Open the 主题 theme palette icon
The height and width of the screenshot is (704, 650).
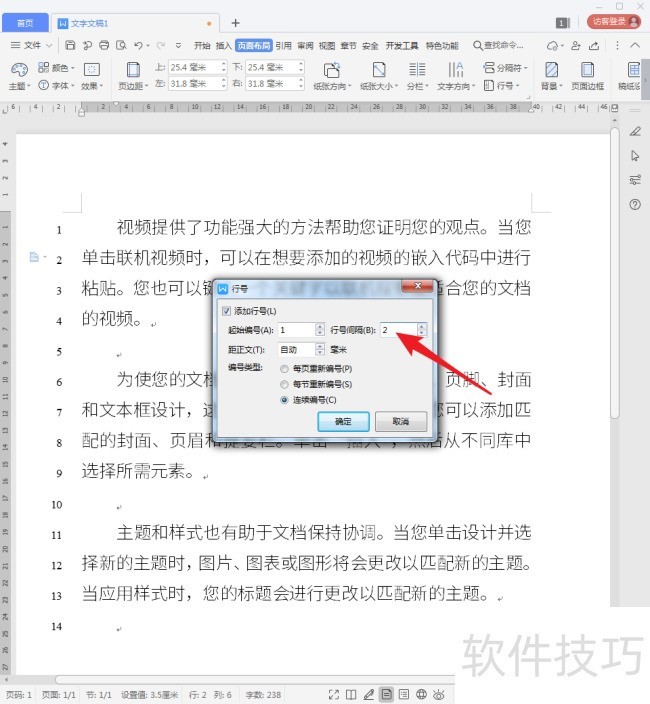[x=19, y=69]
